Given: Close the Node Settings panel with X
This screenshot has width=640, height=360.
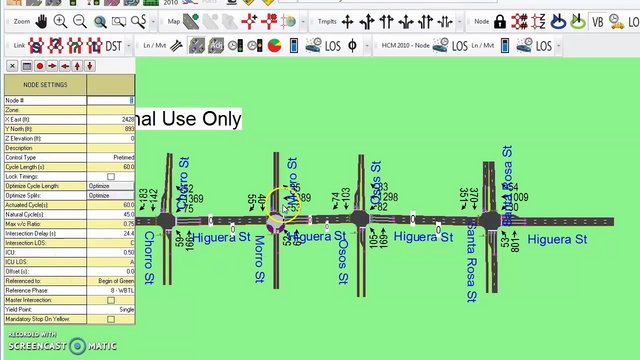Looking at the screenshot, I should (x=12, y=66).
